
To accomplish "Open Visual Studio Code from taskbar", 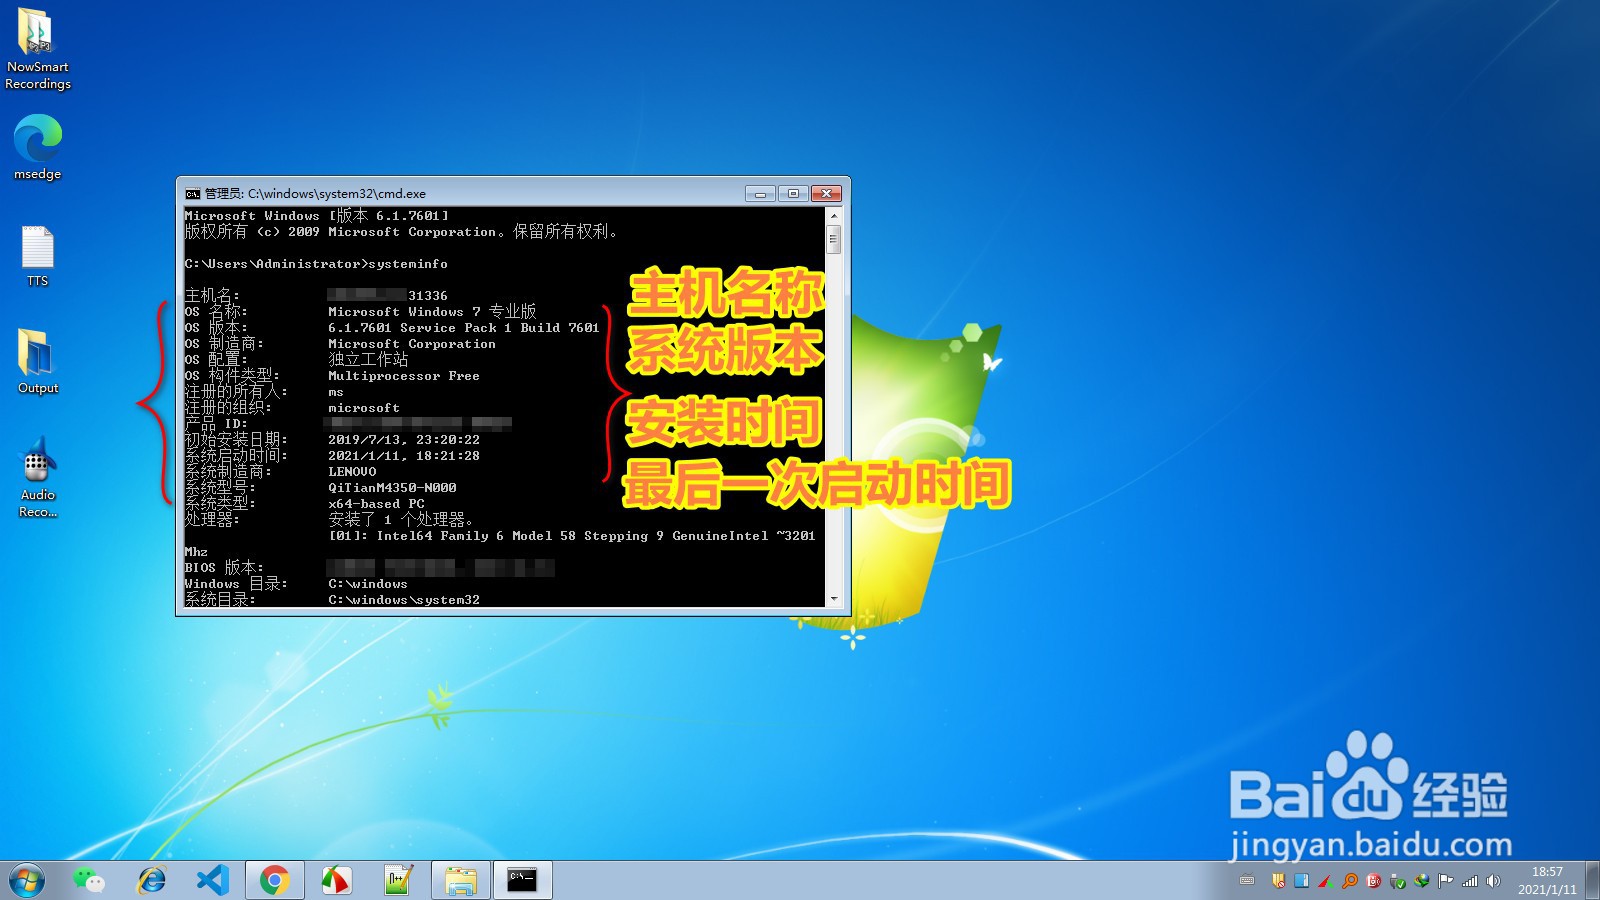I will 213,880.
